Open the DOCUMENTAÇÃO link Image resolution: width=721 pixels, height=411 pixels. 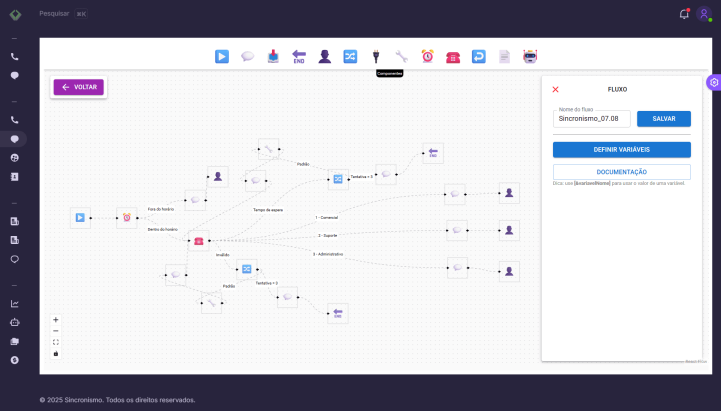[x=621, y=172]
